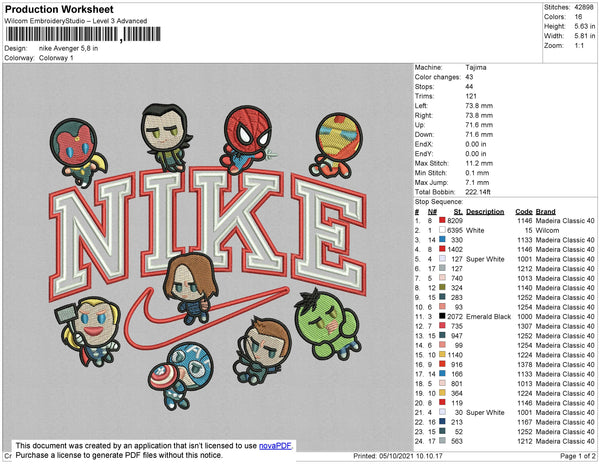Screen dimensions: 600x464
Task: Select the pink swatch in stop row 10
Action: pyautogui.click(x=442, y=307)
